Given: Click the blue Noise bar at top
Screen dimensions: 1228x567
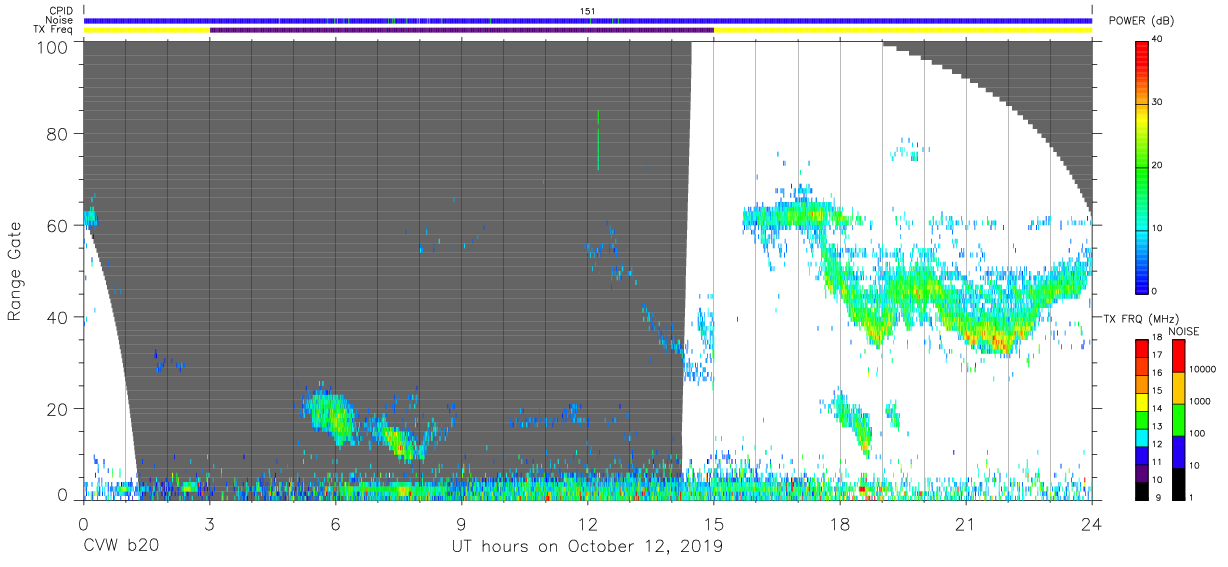Looking at the screenshot, I should 588,20.
